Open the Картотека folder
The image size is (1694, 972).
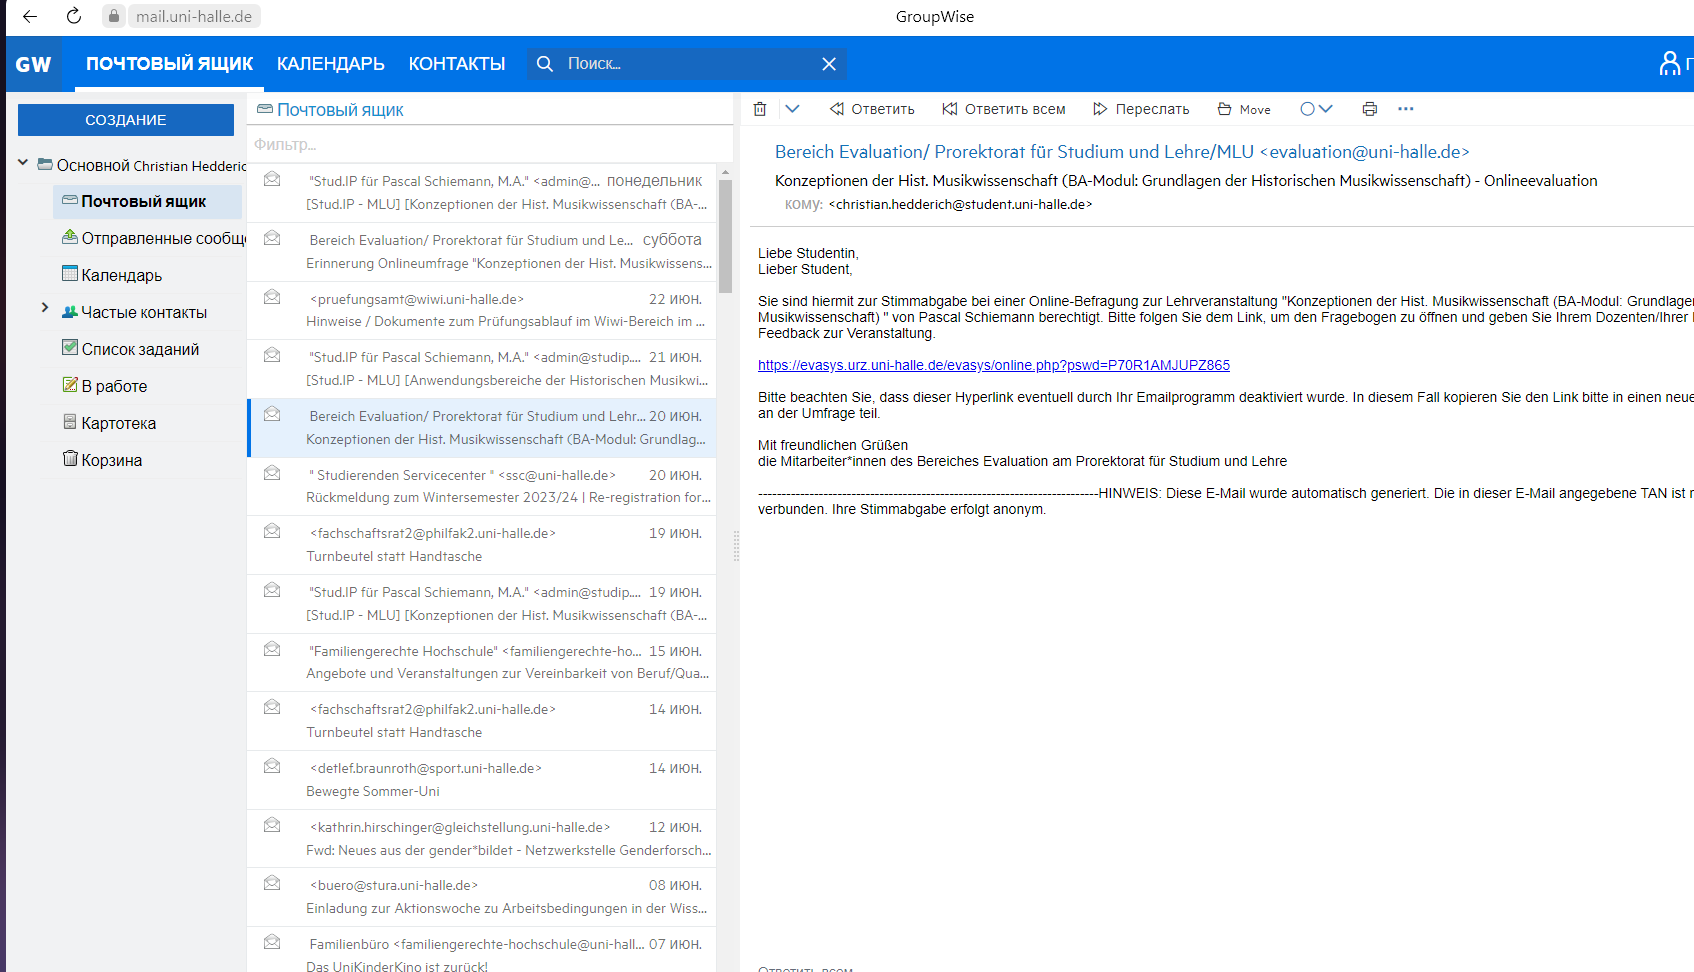point(110,423)
